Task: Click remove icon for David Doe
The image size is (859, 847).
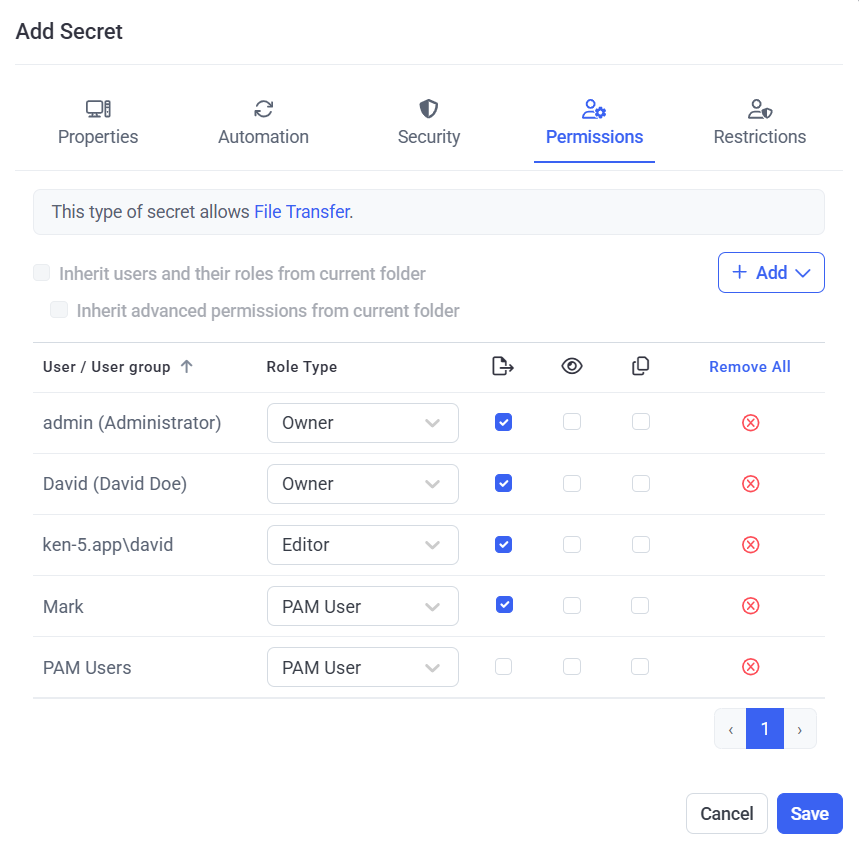Action: [750, 484]
